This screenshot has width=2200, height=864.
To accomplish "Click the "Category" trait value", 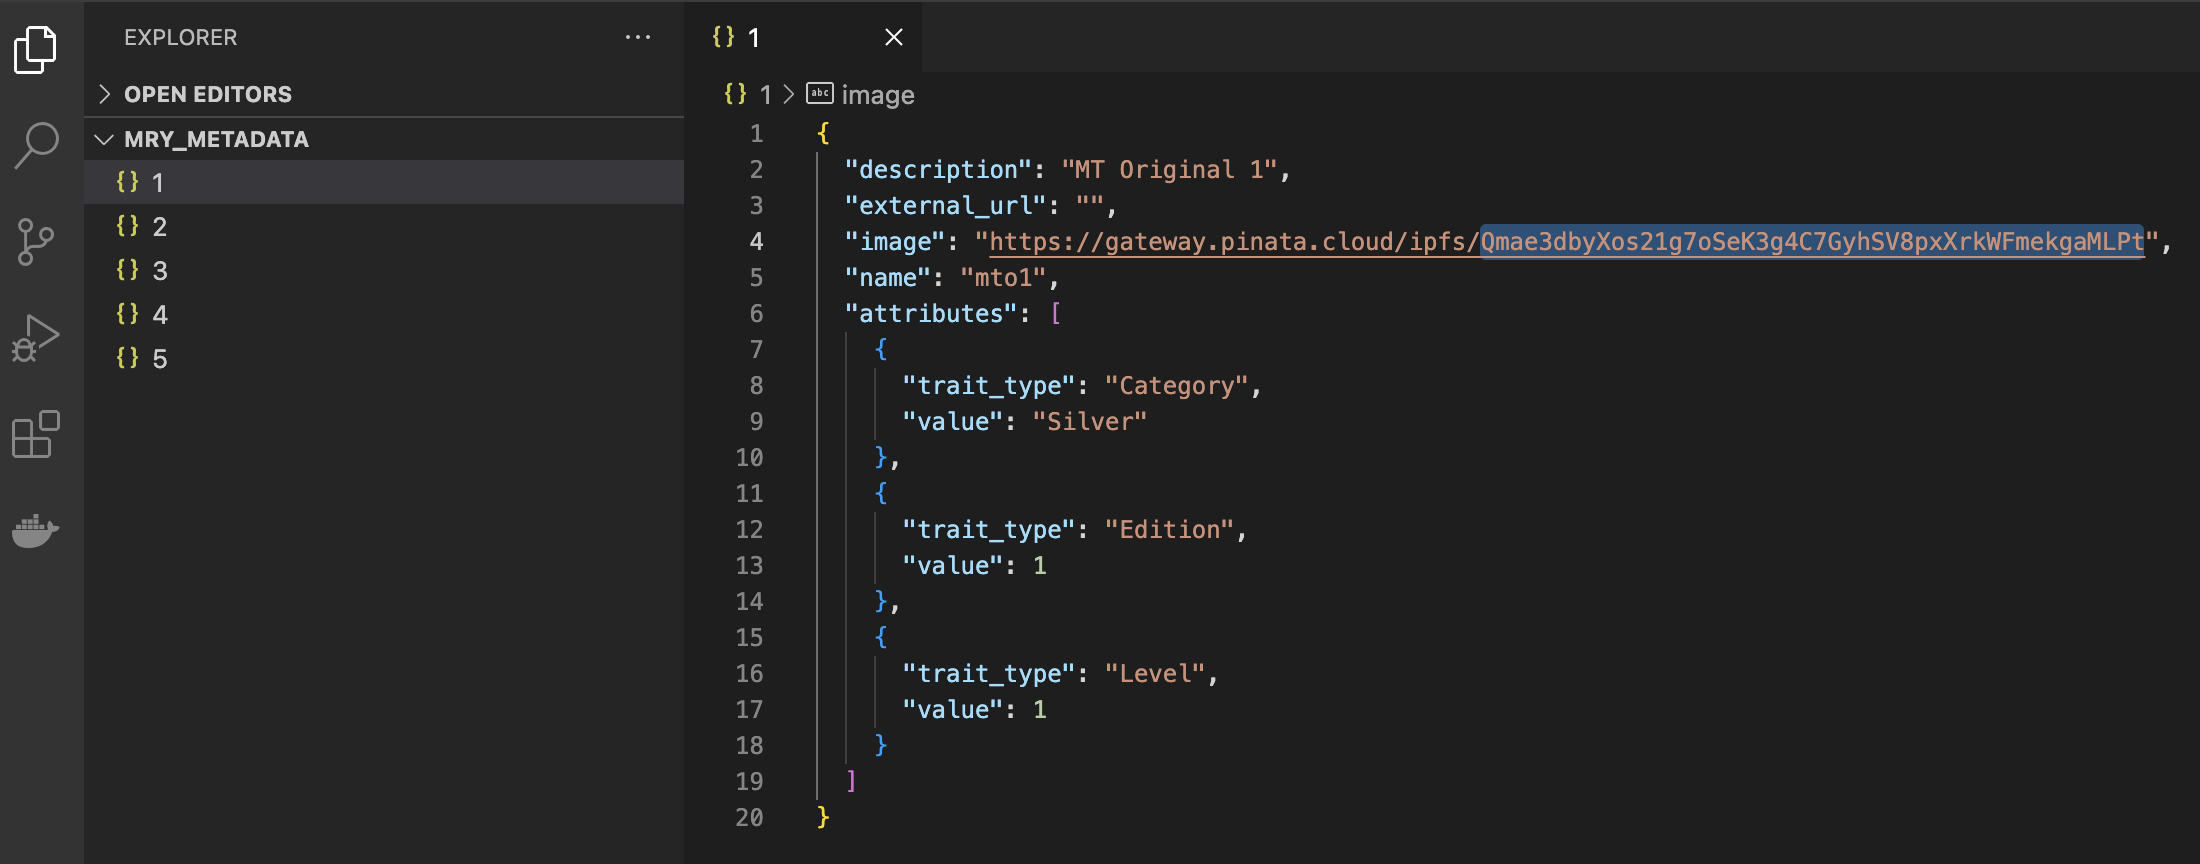I will (1176, 385).
